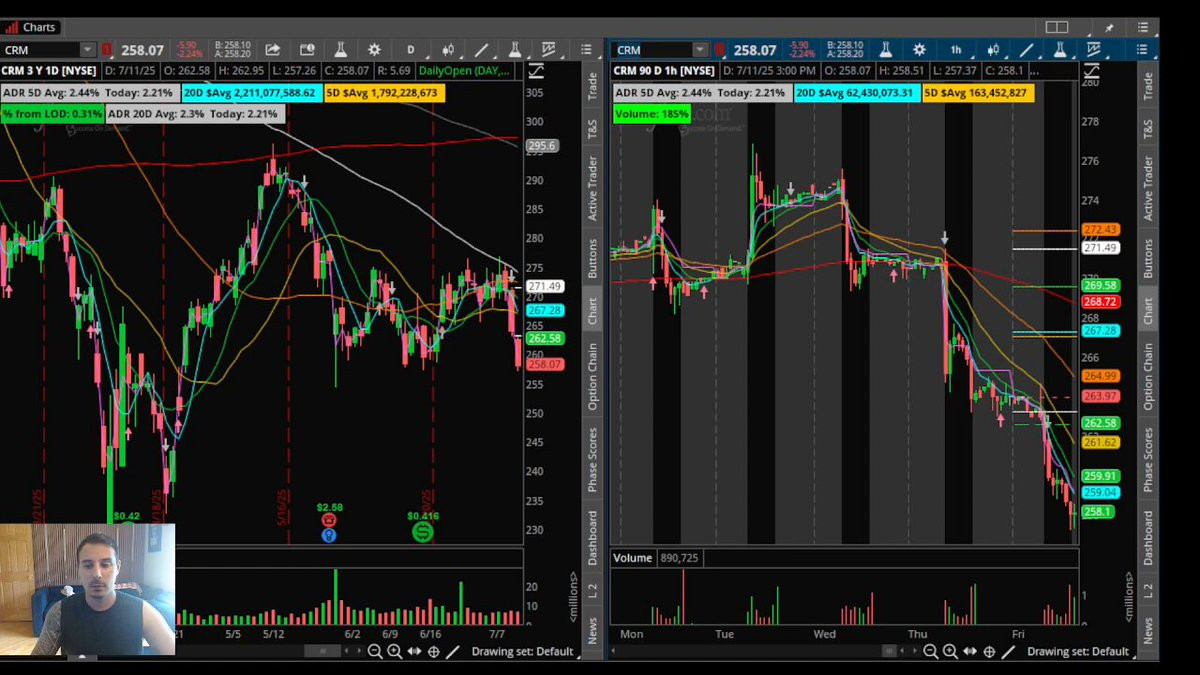
Task: Open Dashboard tab on right sidebar
Action: [1148, 538]
